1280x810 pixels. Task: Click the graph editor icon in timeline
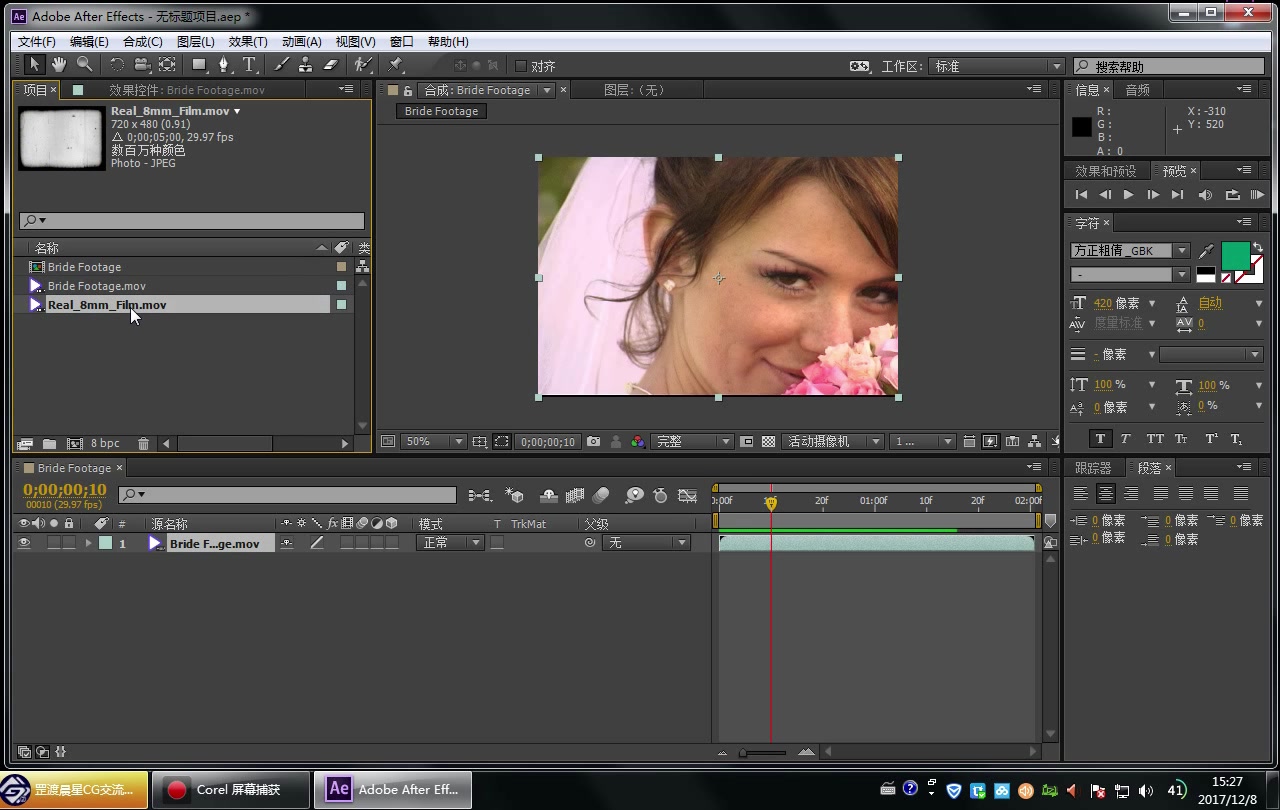688,495
